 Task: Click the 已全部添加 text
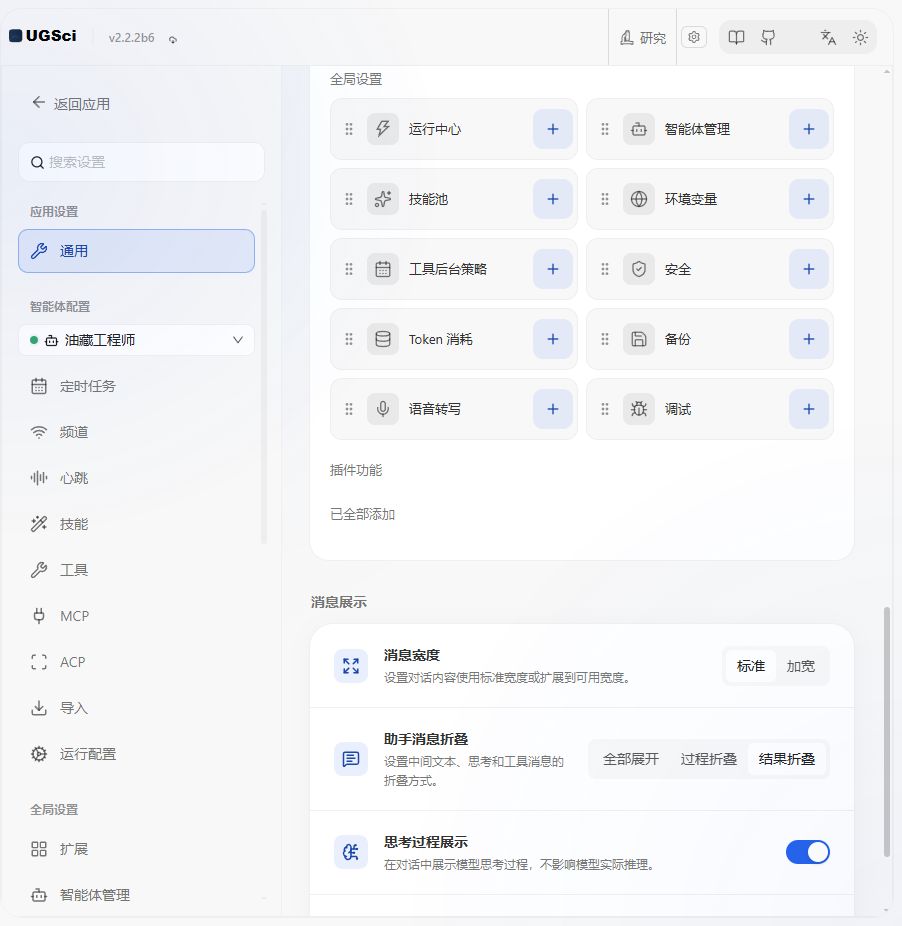[362, 514]
